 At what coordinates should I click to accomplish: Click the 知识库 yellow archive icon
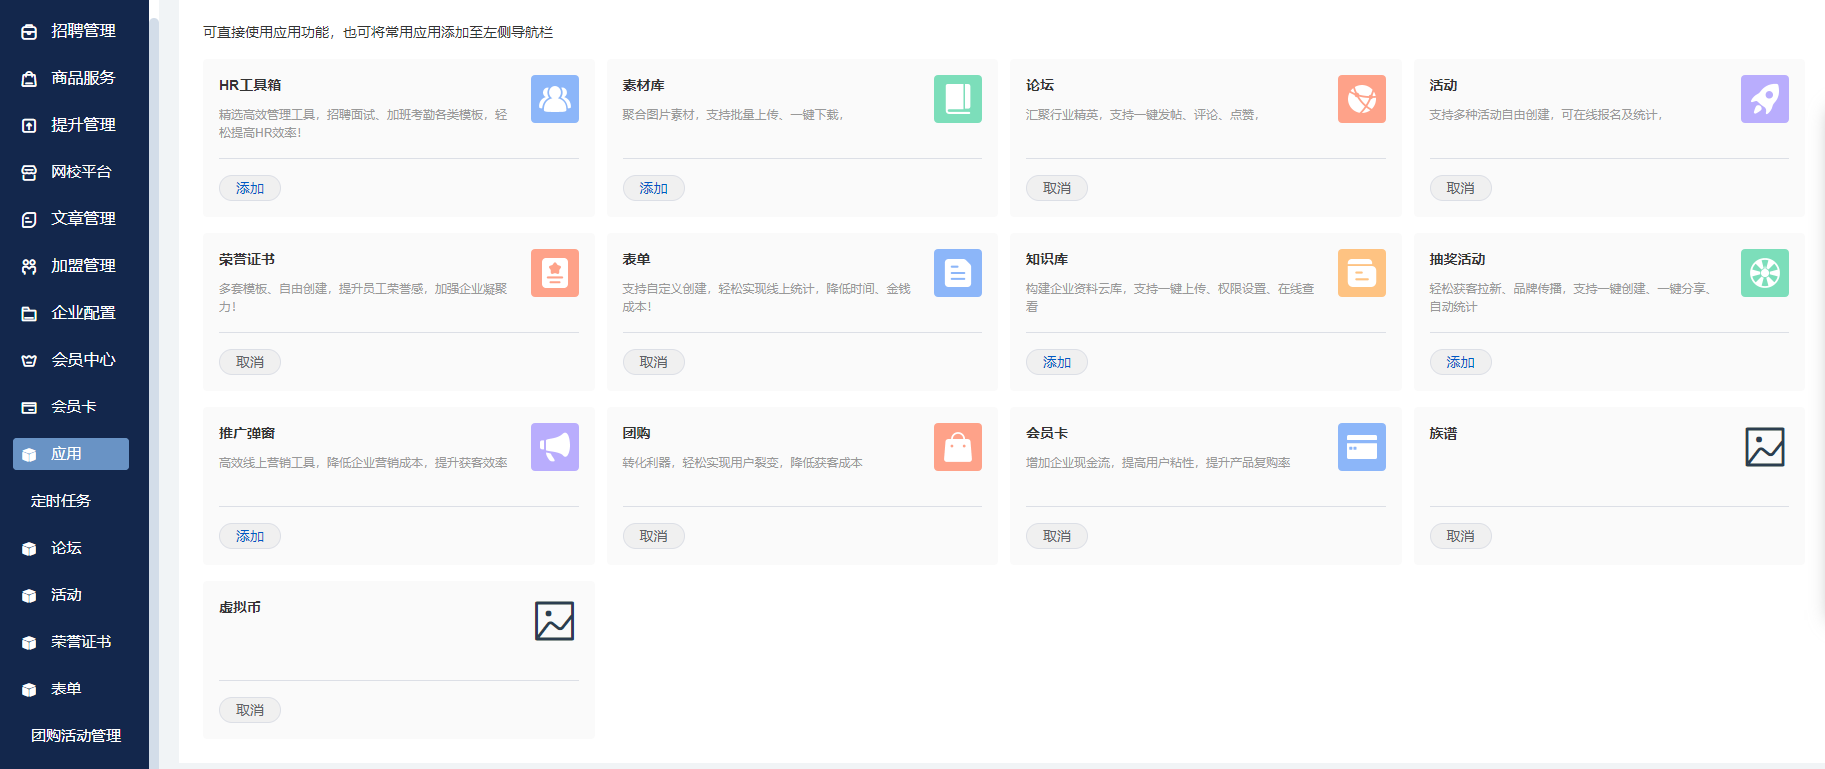1361,273
